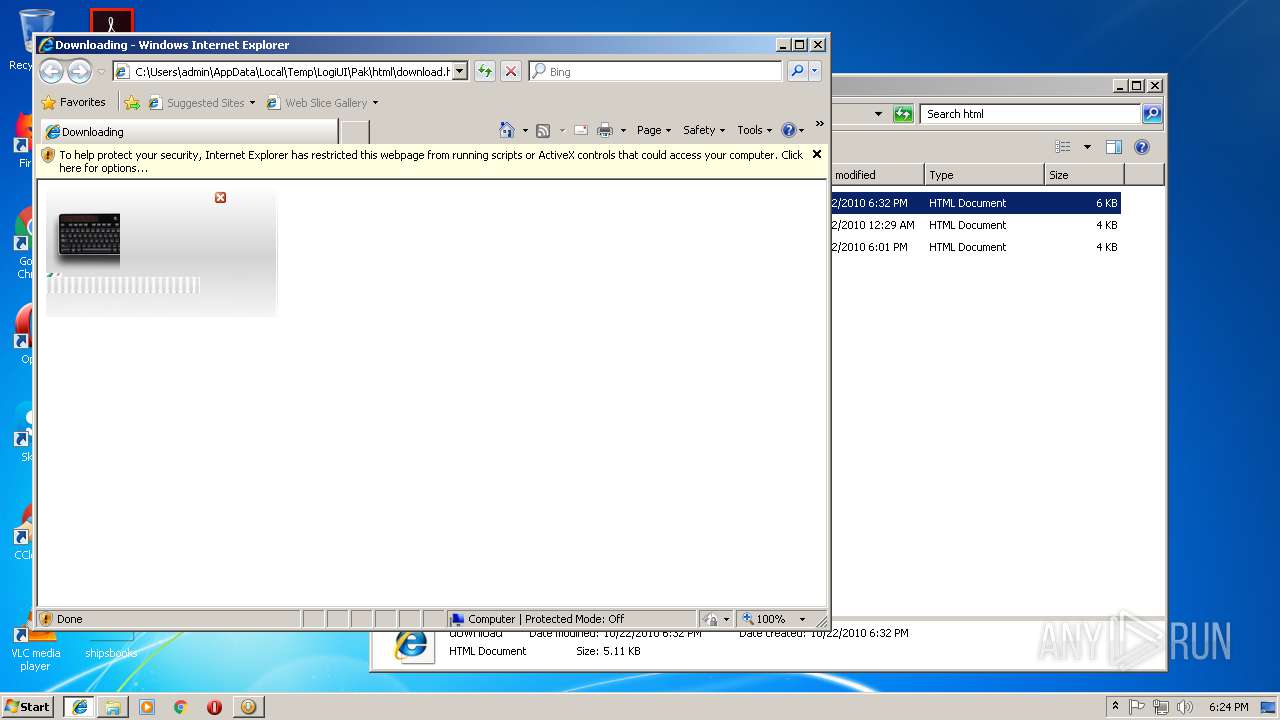Sort by Type column header
1280x720 pixels.
[x=984, y=175]
